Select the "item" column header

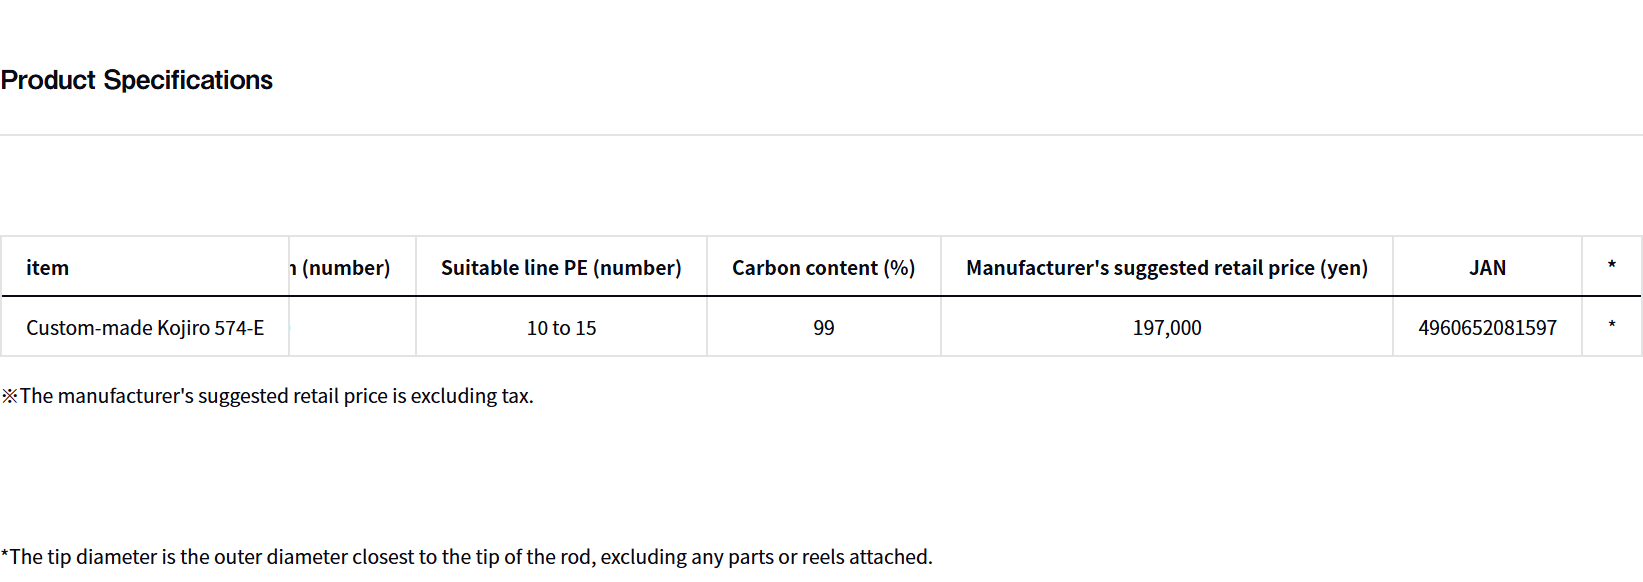click(x=48, y=268)
